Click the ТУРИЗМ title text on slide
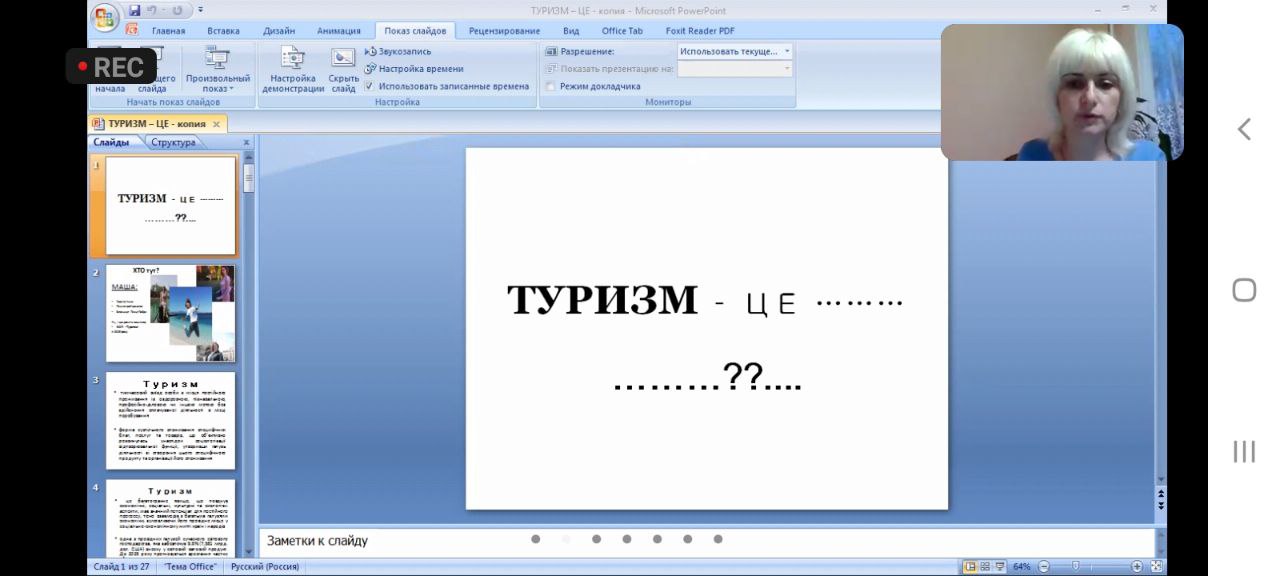The height and width of the screenshot is (576, 1280). pos(602,300)
